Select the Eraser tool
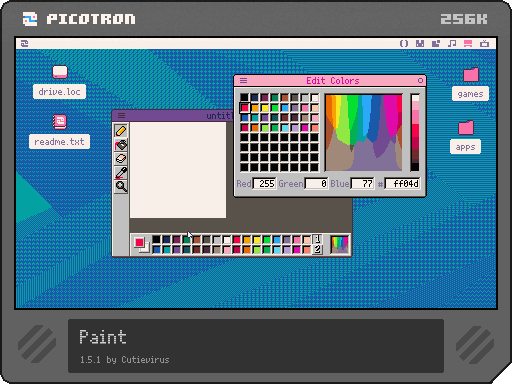512x384 pixels. click(121, 159)
